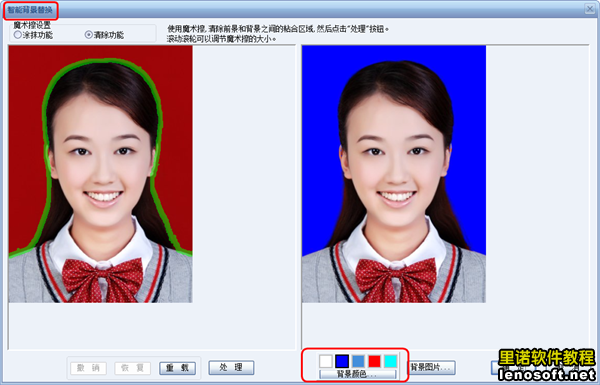Click the 处理 process button
This screenshot has width=600, height=385.
click(231, 367)
